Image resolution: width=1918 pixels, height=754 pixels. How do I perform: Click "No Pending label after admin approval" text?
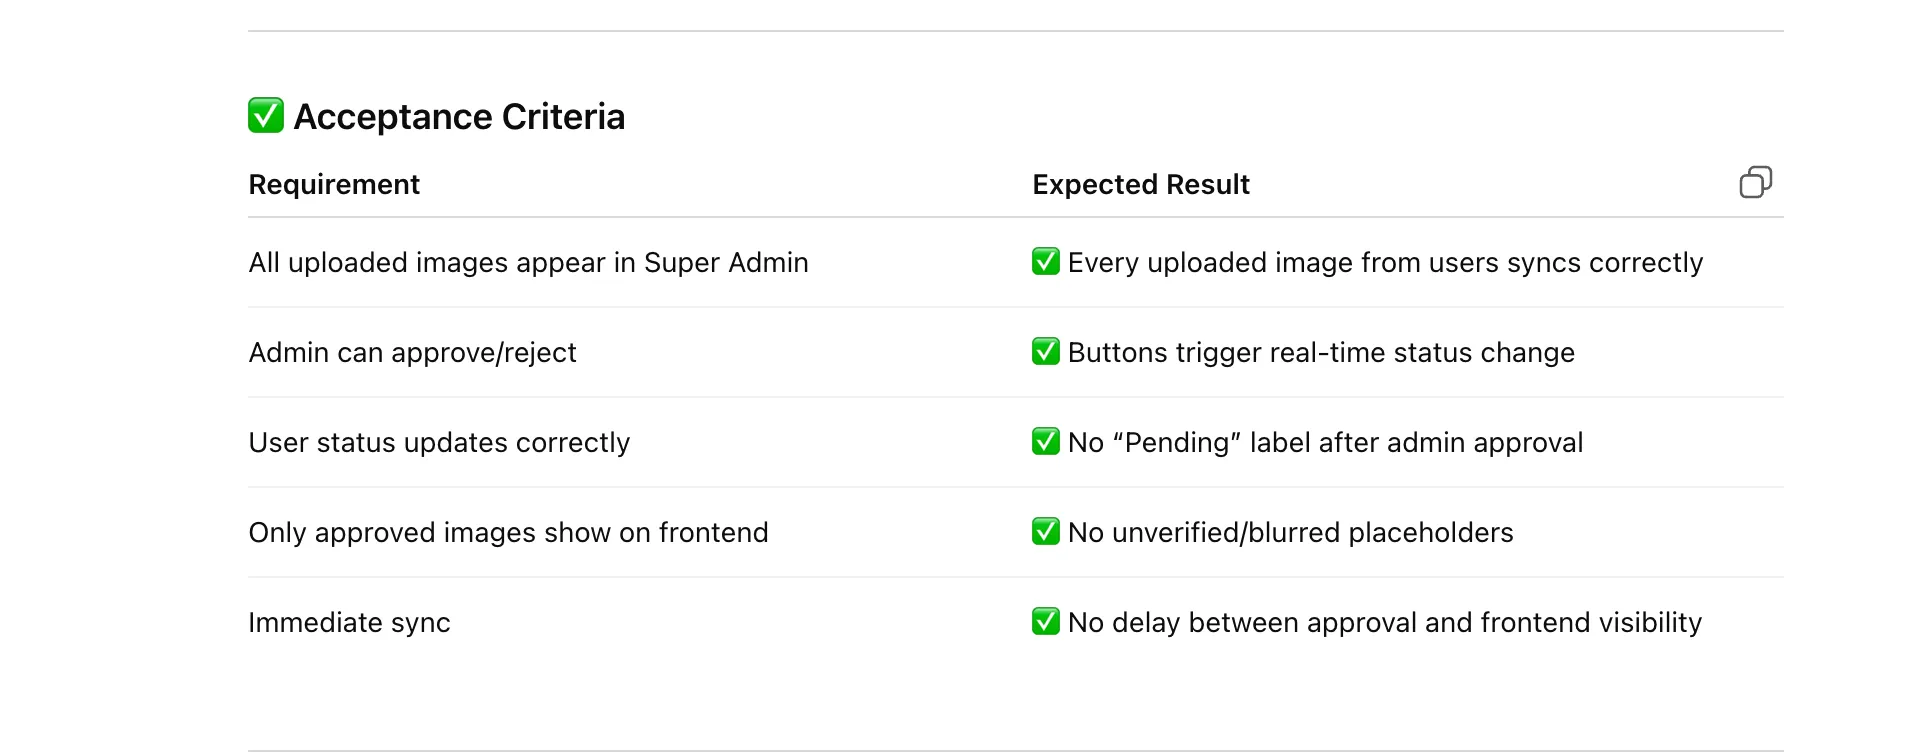coord(1325,443)
